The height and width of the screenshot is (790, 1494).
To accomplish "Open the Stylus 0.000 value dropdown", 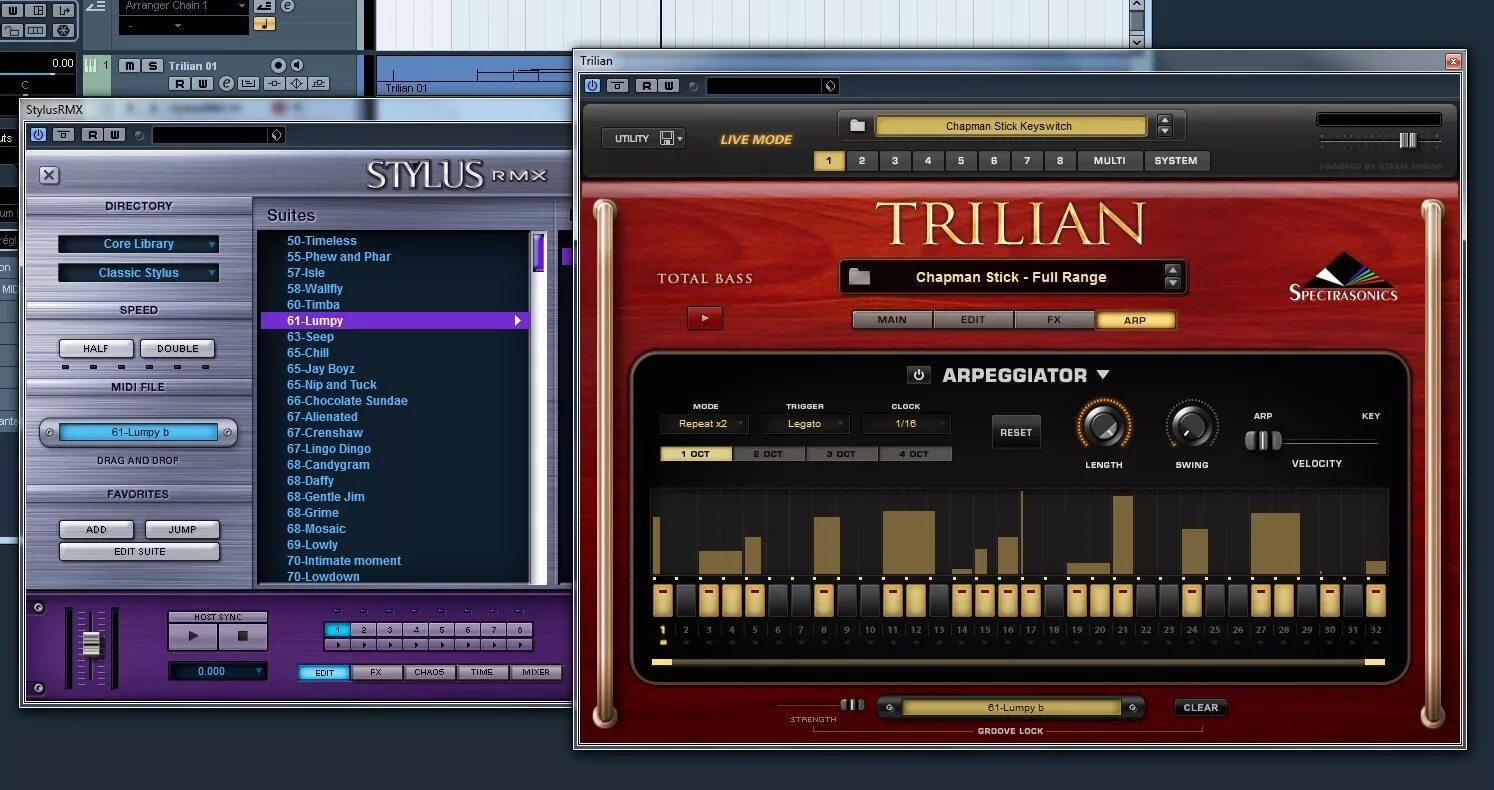I will click(218, 671).
